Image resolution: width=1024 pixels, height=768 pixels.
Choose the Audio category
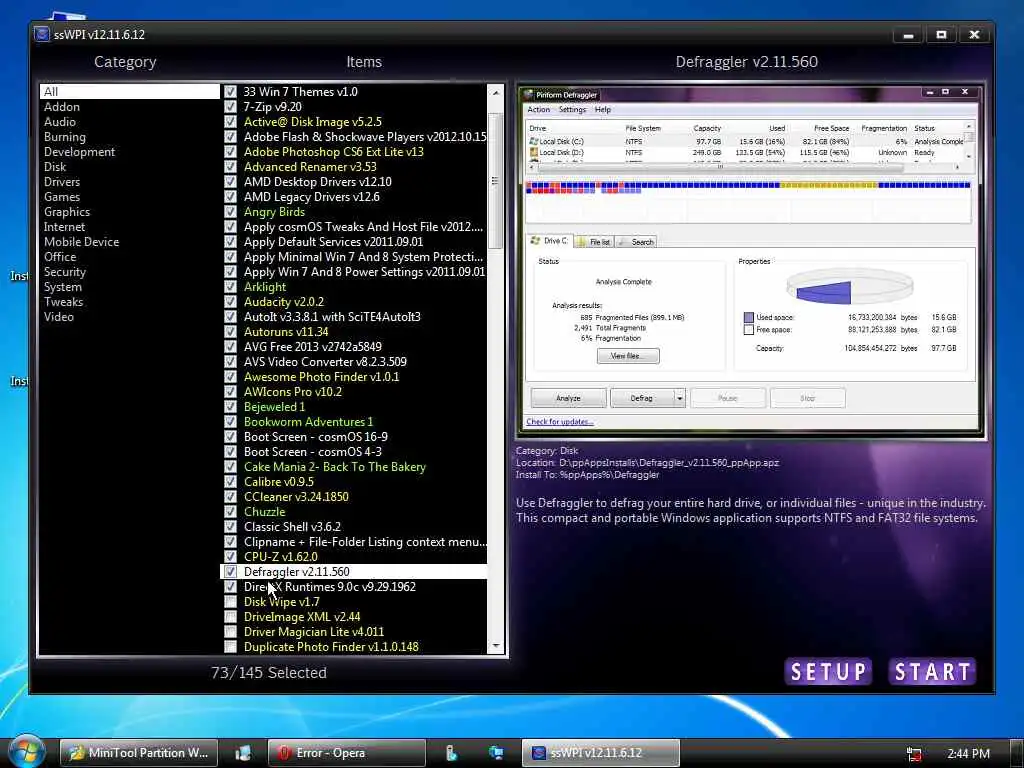coord(129,121)
